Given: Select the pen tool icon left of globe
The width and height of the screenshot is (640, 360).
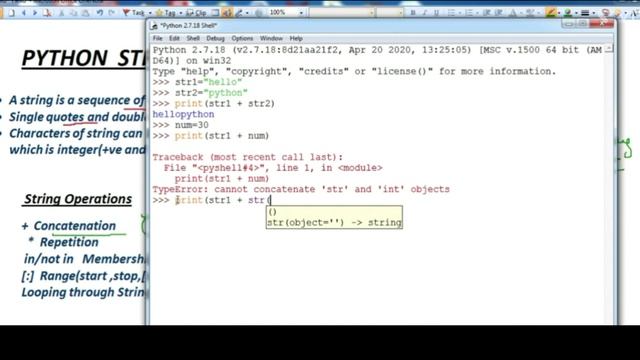Looking at the screenshot, I should (240, 13).
